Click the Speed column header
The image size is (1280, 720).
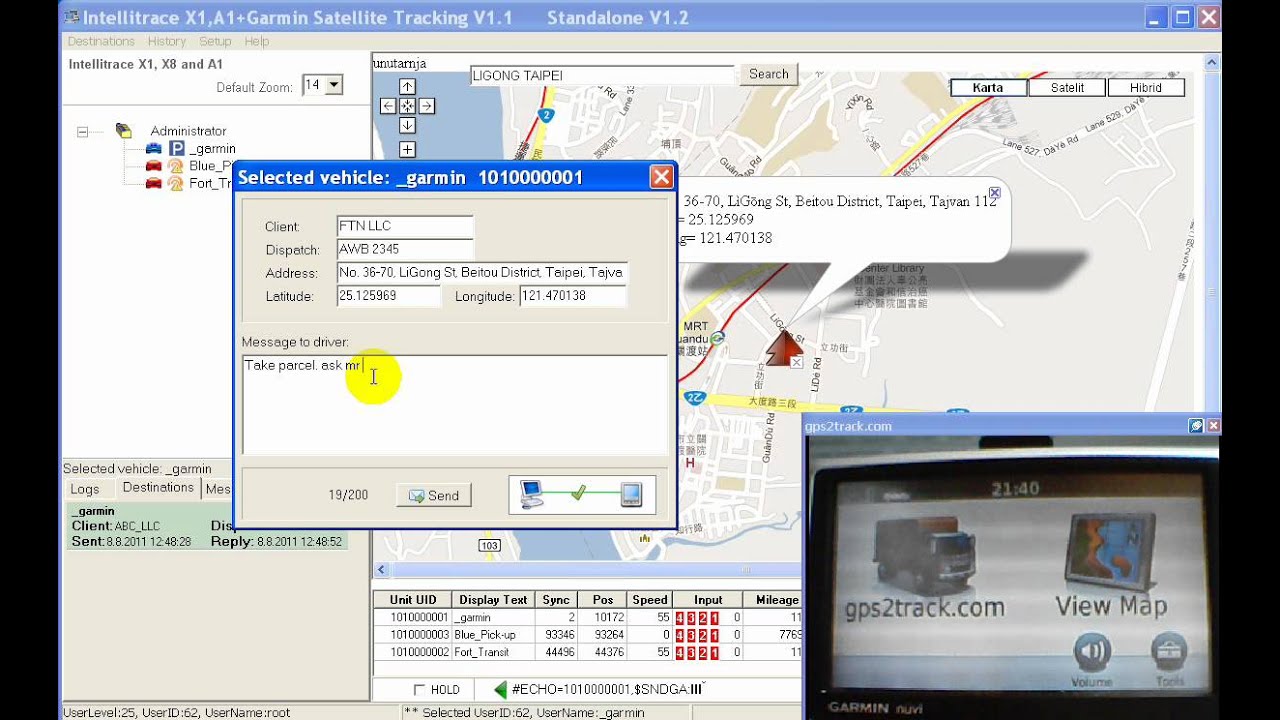point(650,600)
